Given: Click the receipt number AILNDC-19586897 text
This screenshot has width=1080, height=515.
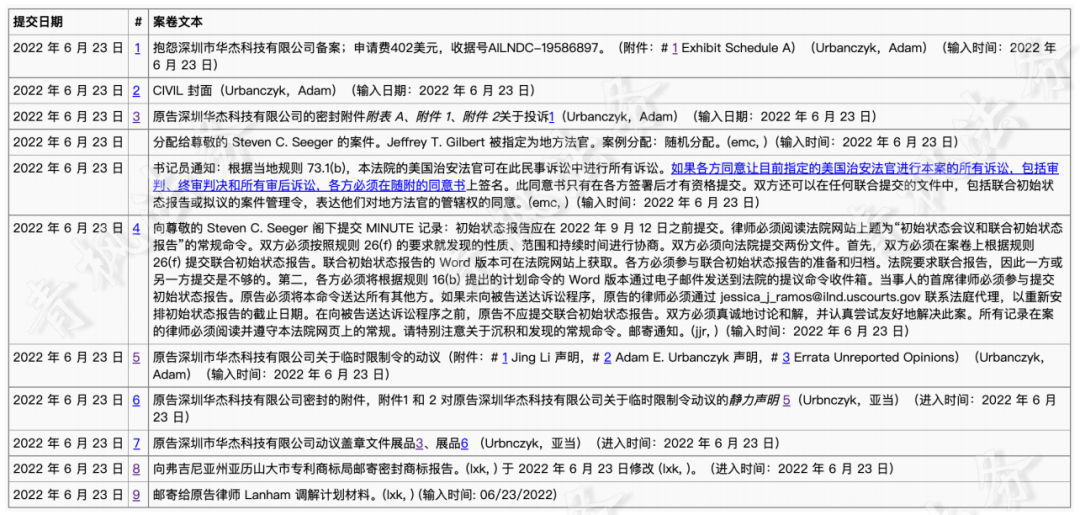Looking at the screenshot, I should pyautogui.click(x=547, y=48).
